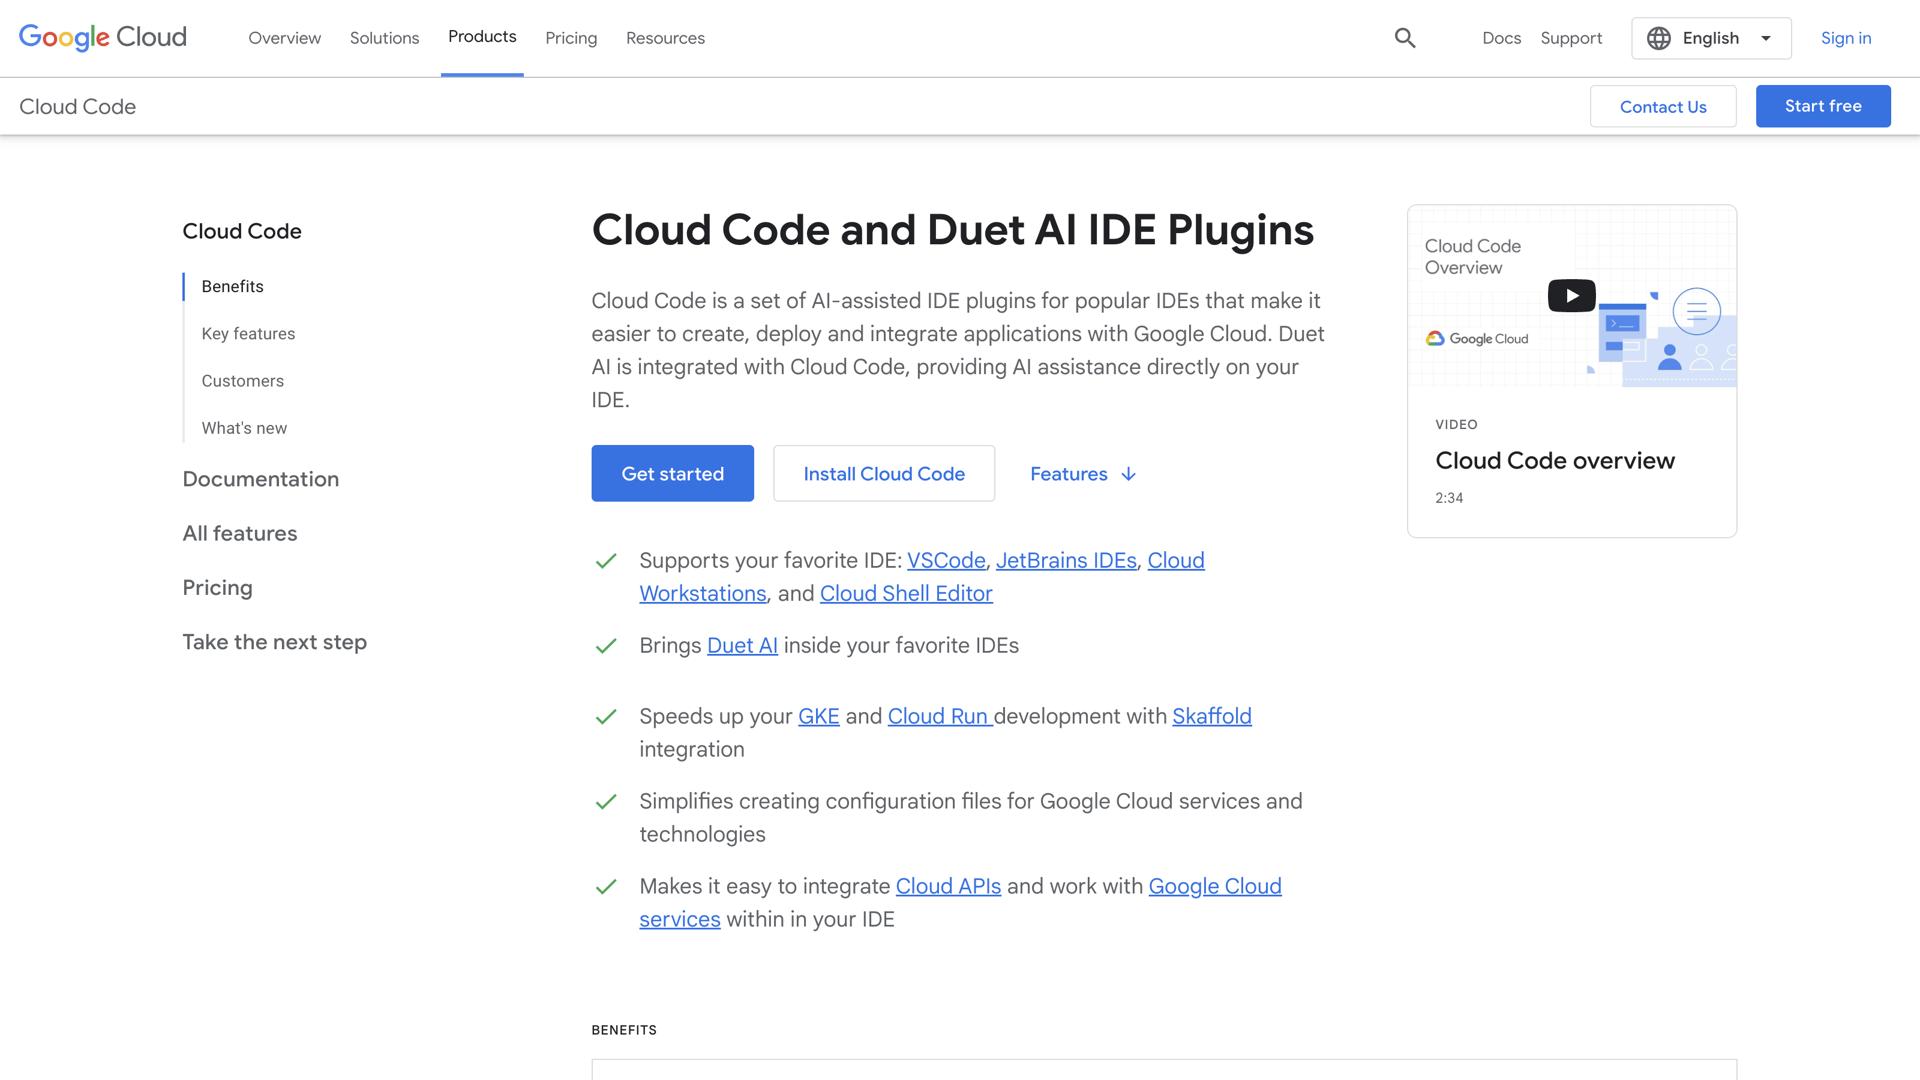This screenshot has height=1080, width=1920.
Task: Open the VSCode link
Action: click(x=945, y=560)
